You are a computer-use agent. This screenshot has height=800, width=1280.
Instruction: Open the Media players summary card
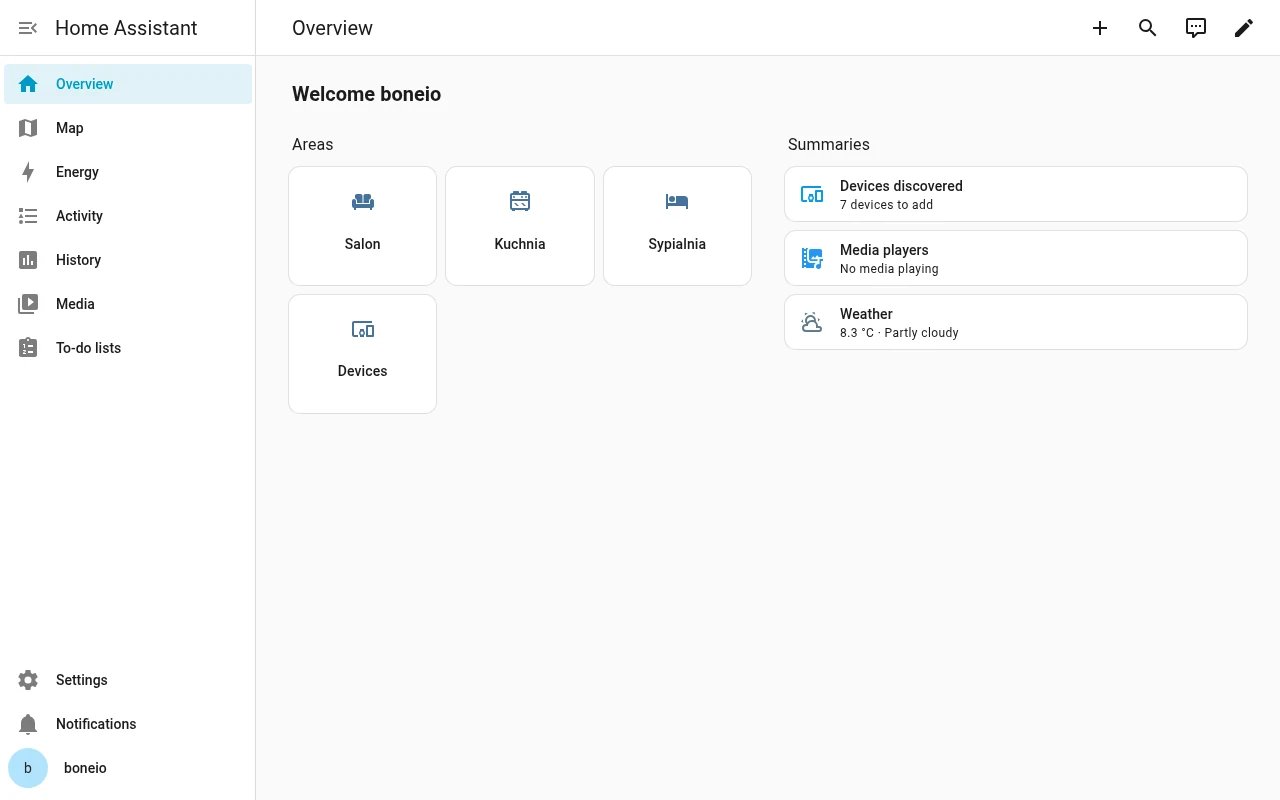1016,258
